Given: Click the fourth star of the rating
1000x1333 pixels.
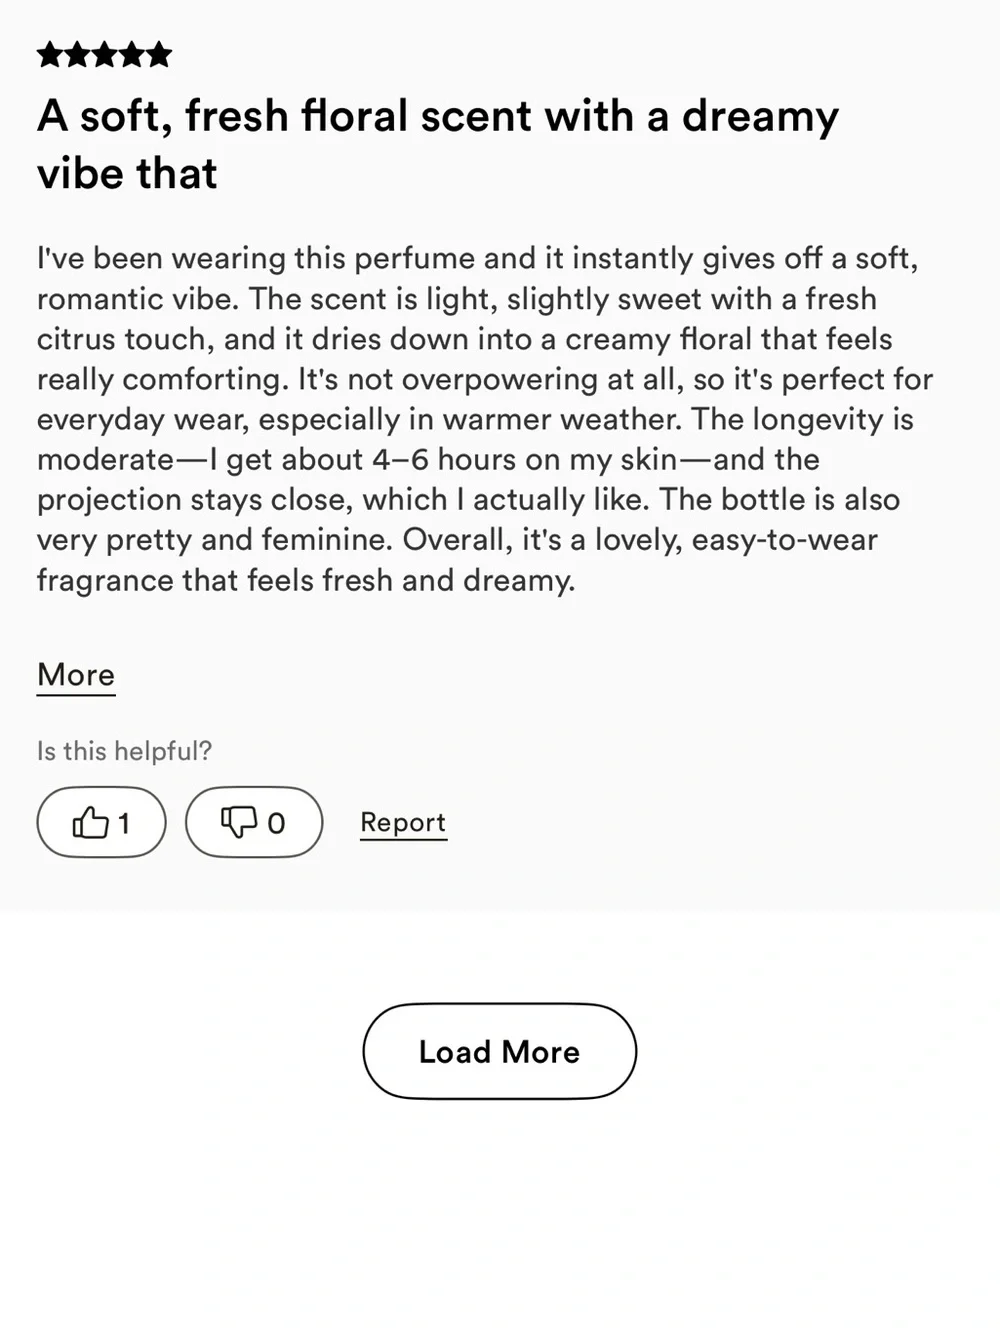Looking at the screenshot, I should [x=131, y=54].
